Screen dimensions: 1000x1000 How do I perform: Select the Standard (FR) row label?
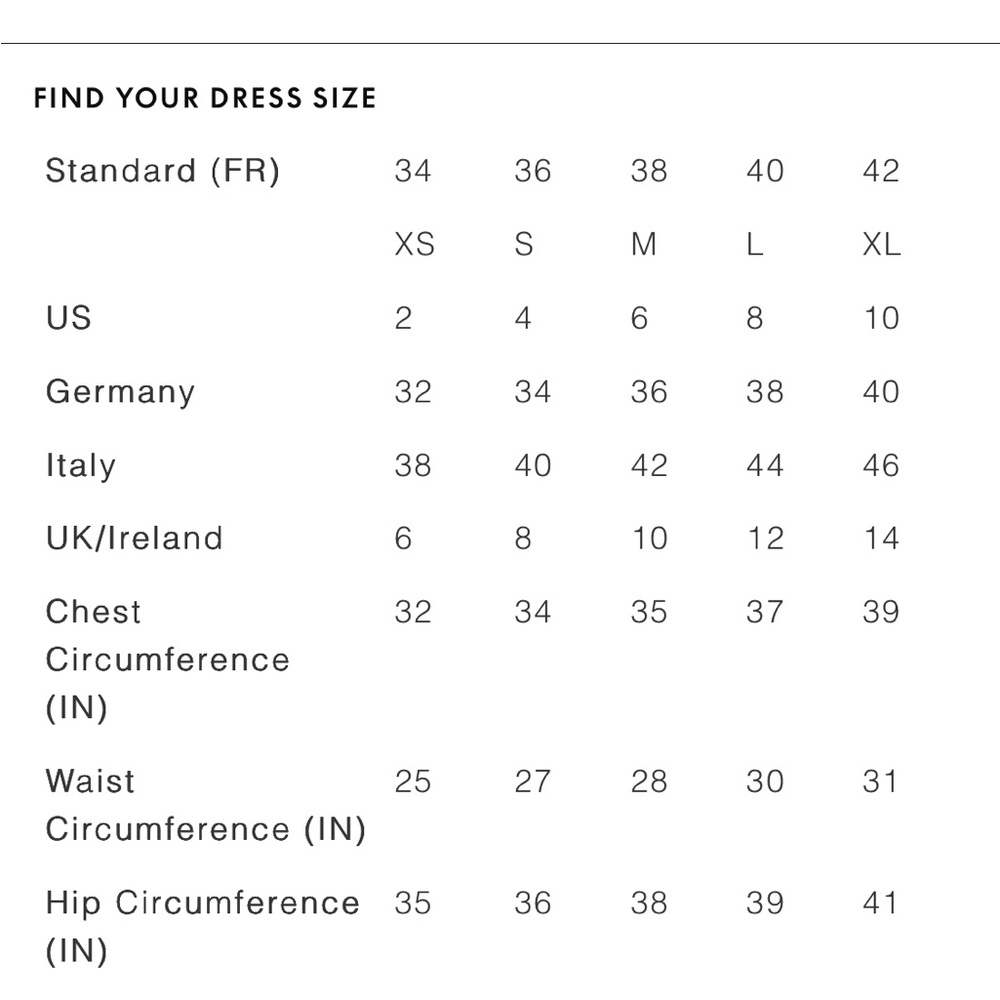162,171
